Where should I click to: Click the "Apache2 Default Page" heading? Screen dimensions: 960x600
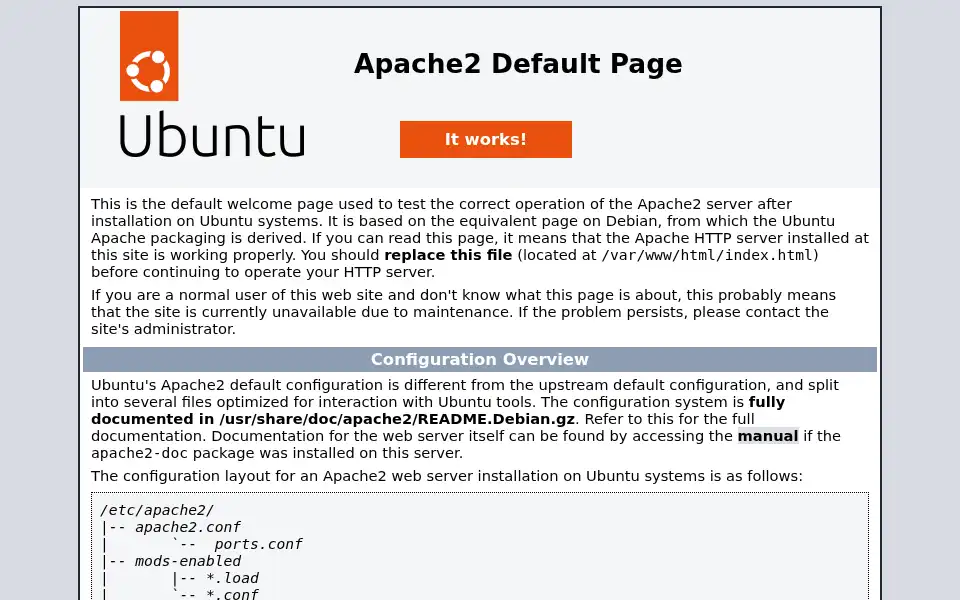click(518, 64)
